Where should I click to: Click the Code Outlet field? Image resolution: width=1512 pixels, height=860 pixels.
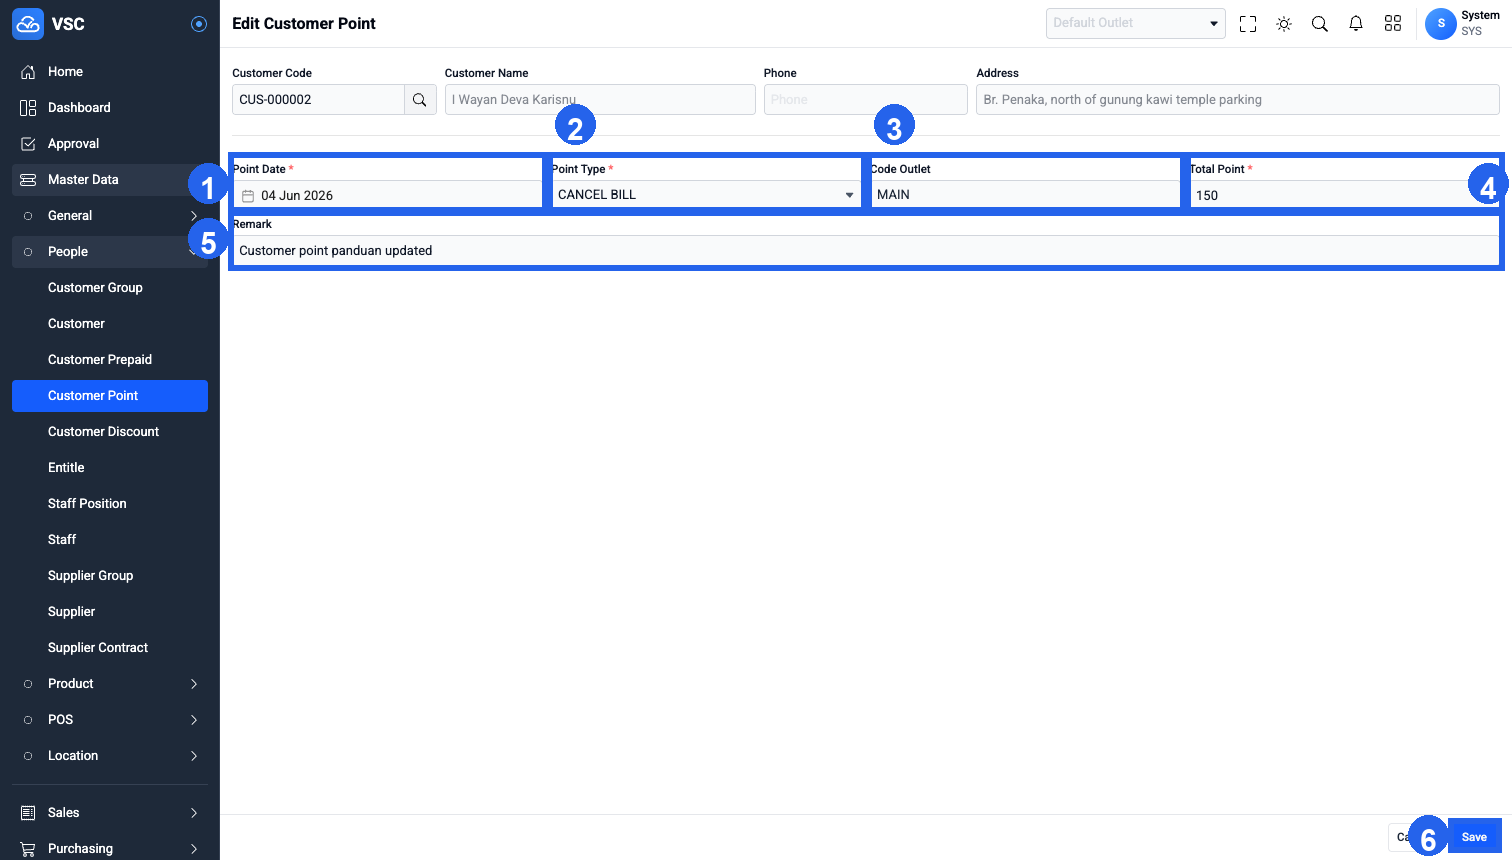point(1025,195)
